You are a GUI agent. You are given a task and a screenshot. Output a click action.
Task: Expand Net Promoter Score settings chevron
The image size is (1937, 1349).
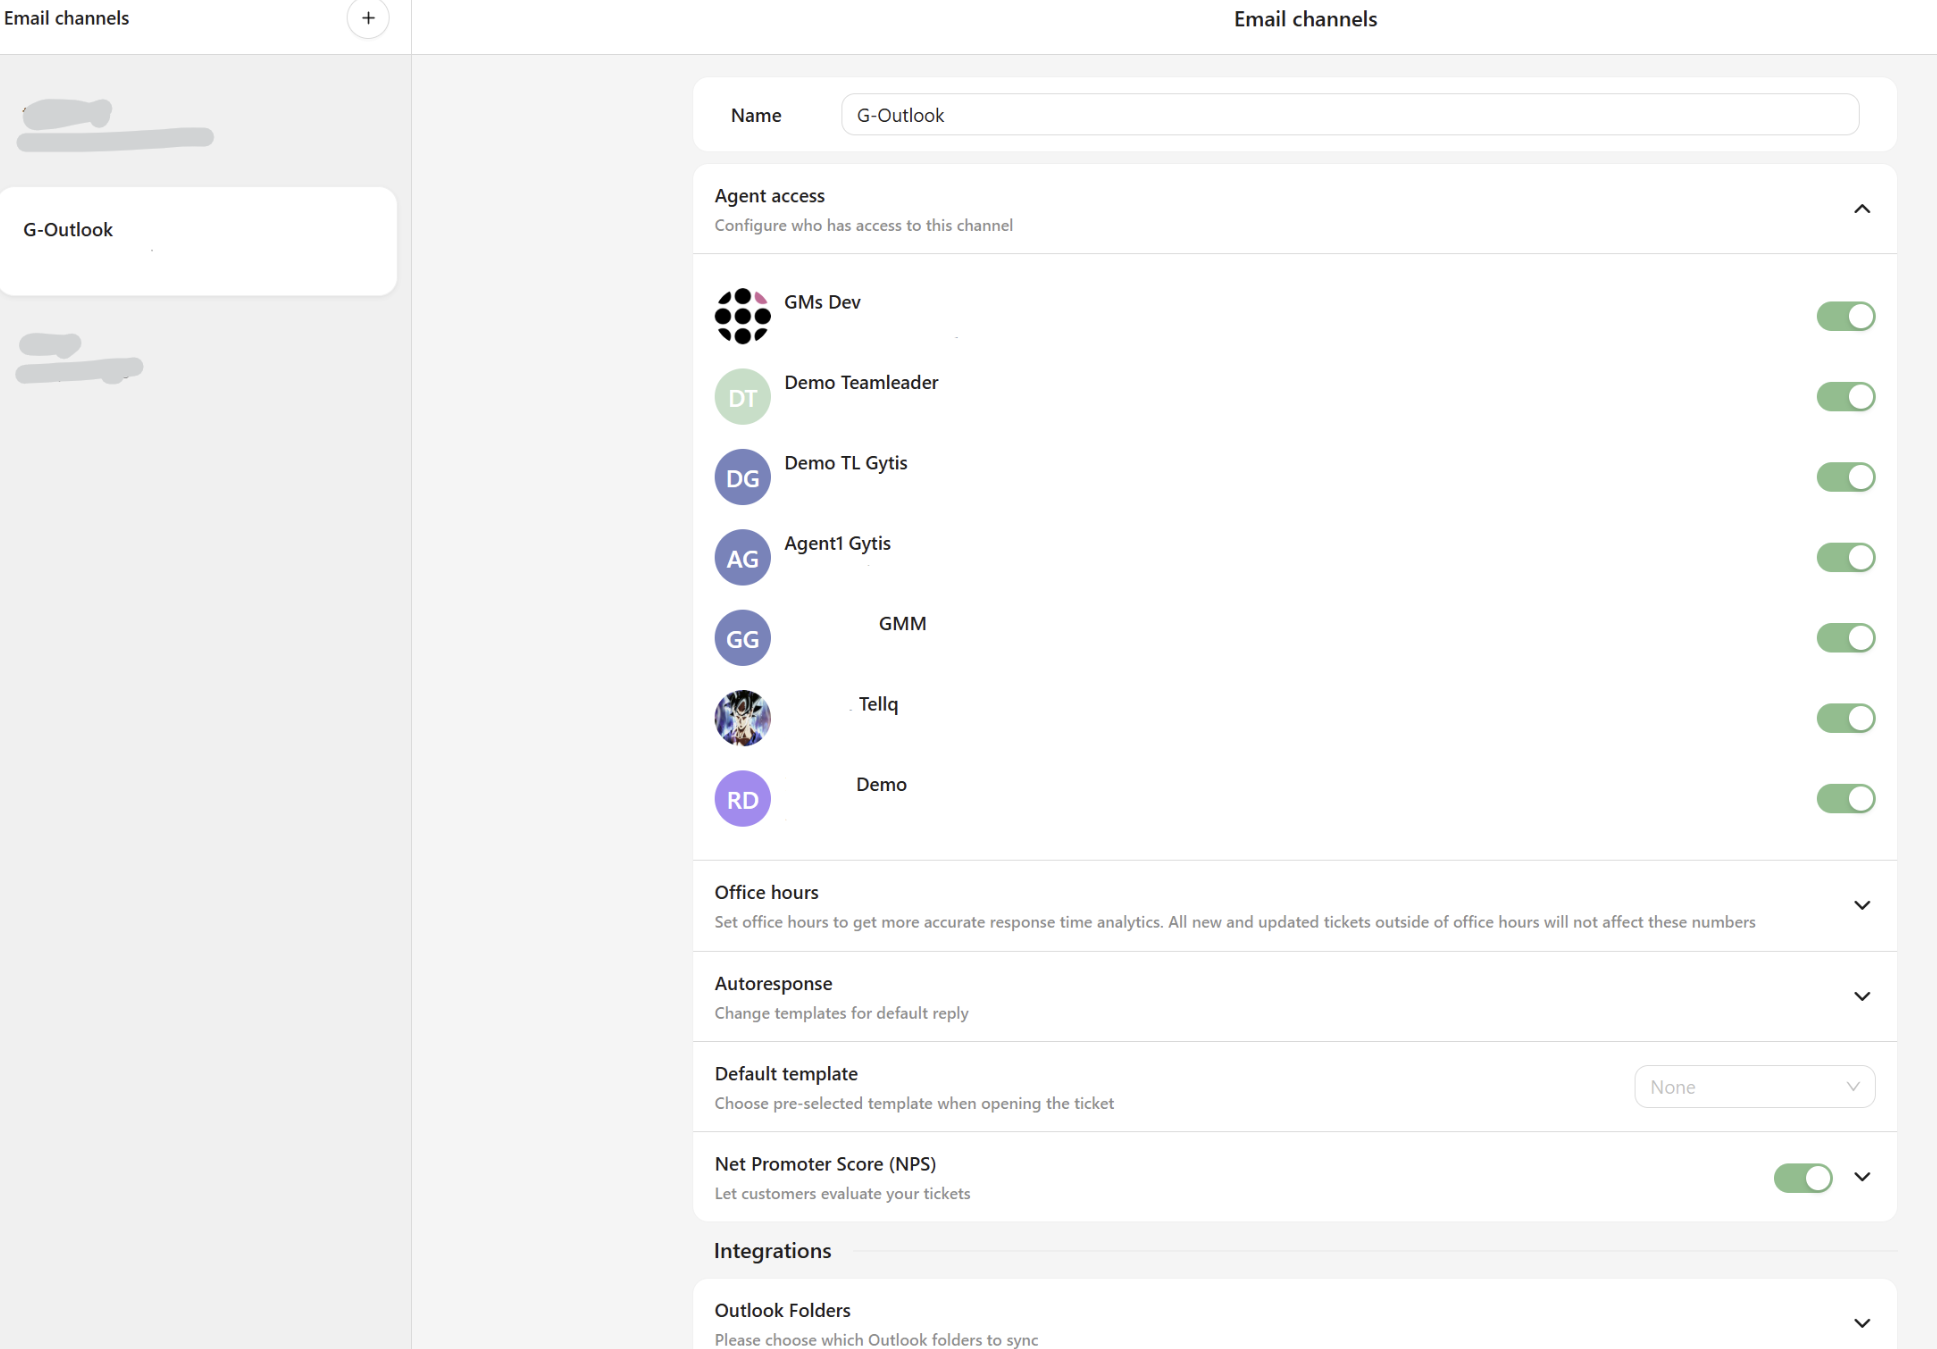coord(1861,1177)
